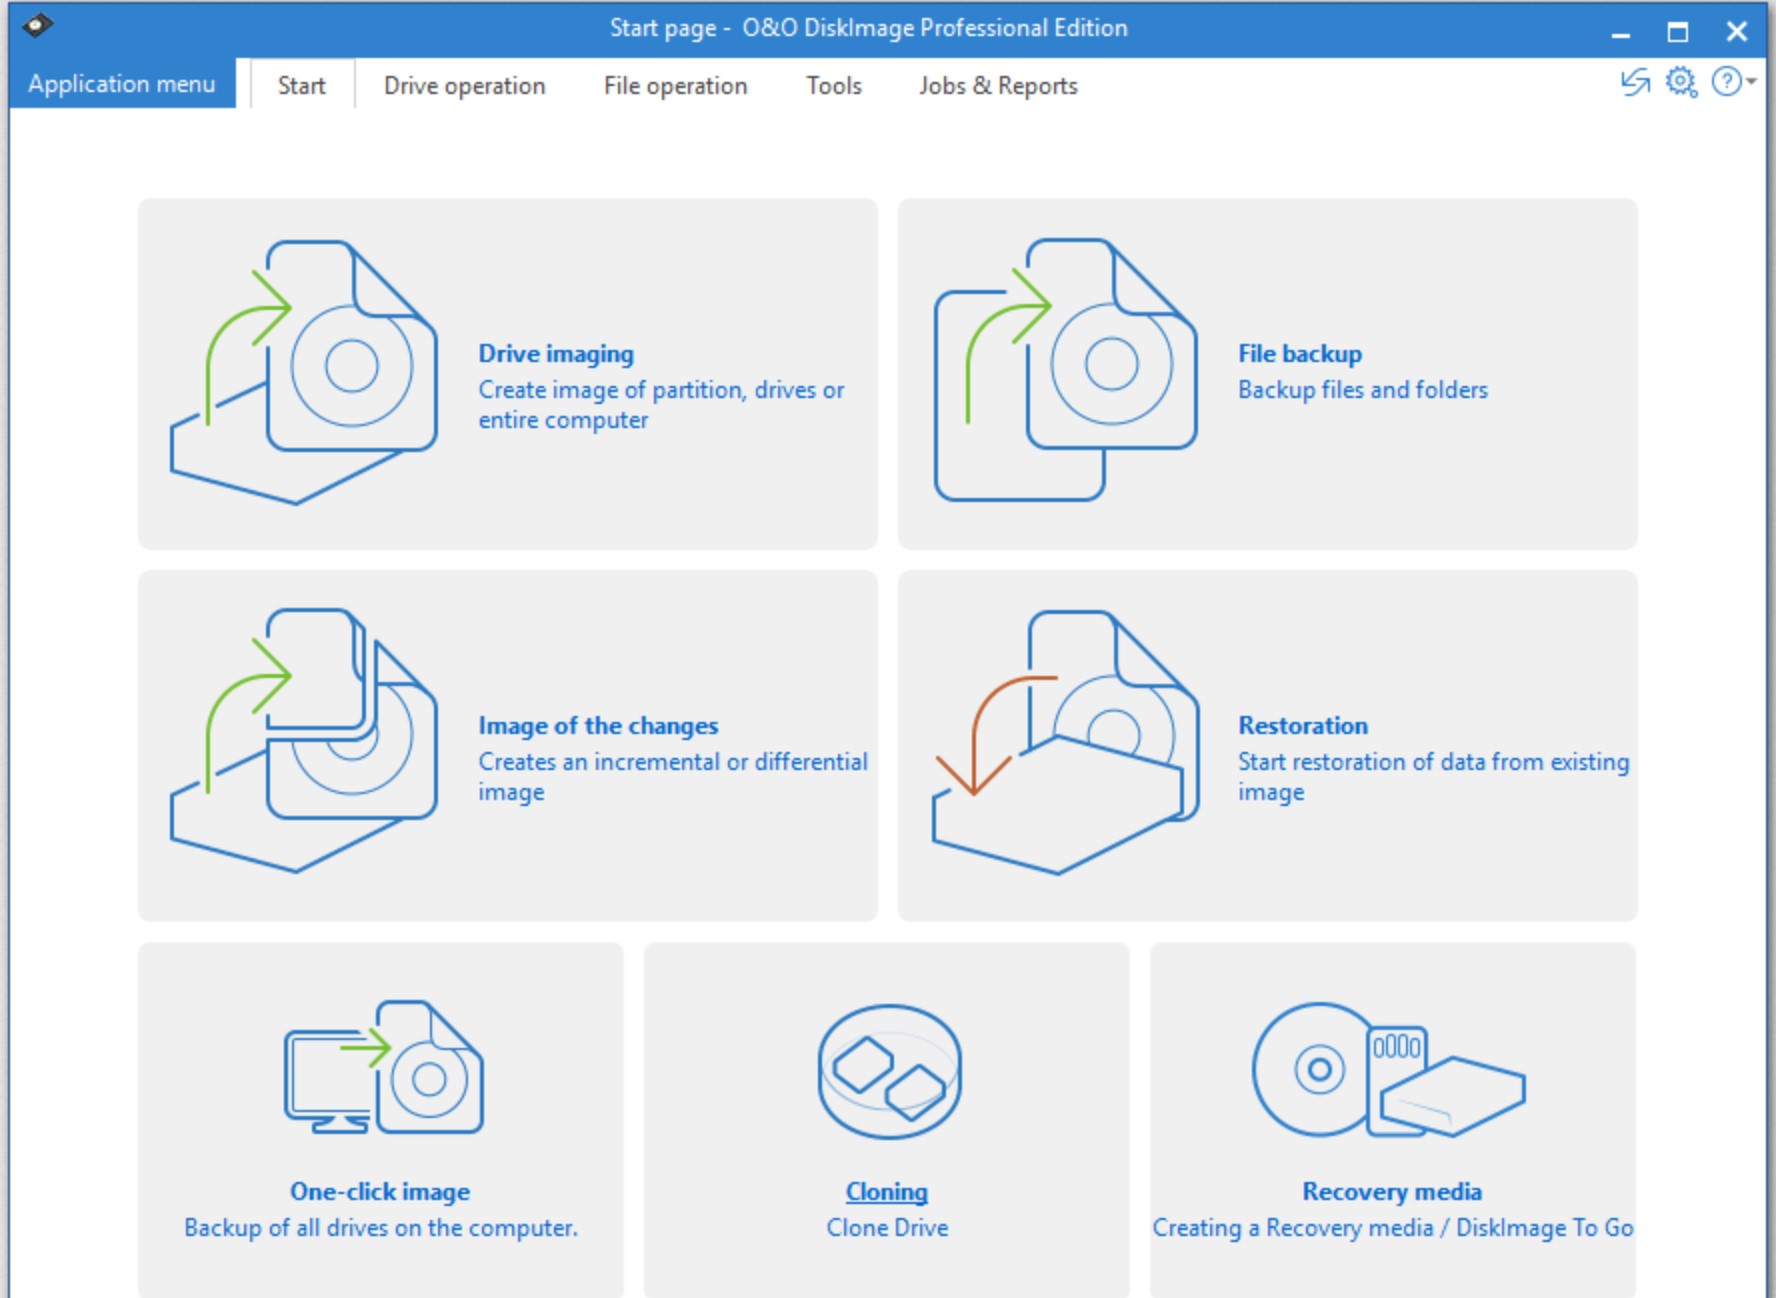1776x1298 pixels.
Task: Open settings via the gear icon
Action: tap(1681, 82)
